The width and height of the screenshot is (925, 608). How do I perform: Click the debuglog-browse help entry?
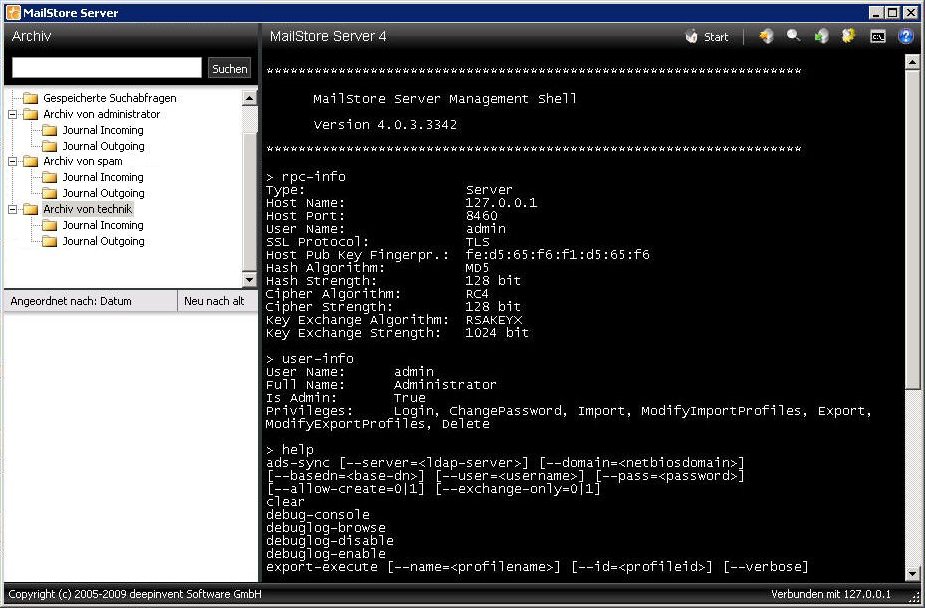tap(326, 527)
